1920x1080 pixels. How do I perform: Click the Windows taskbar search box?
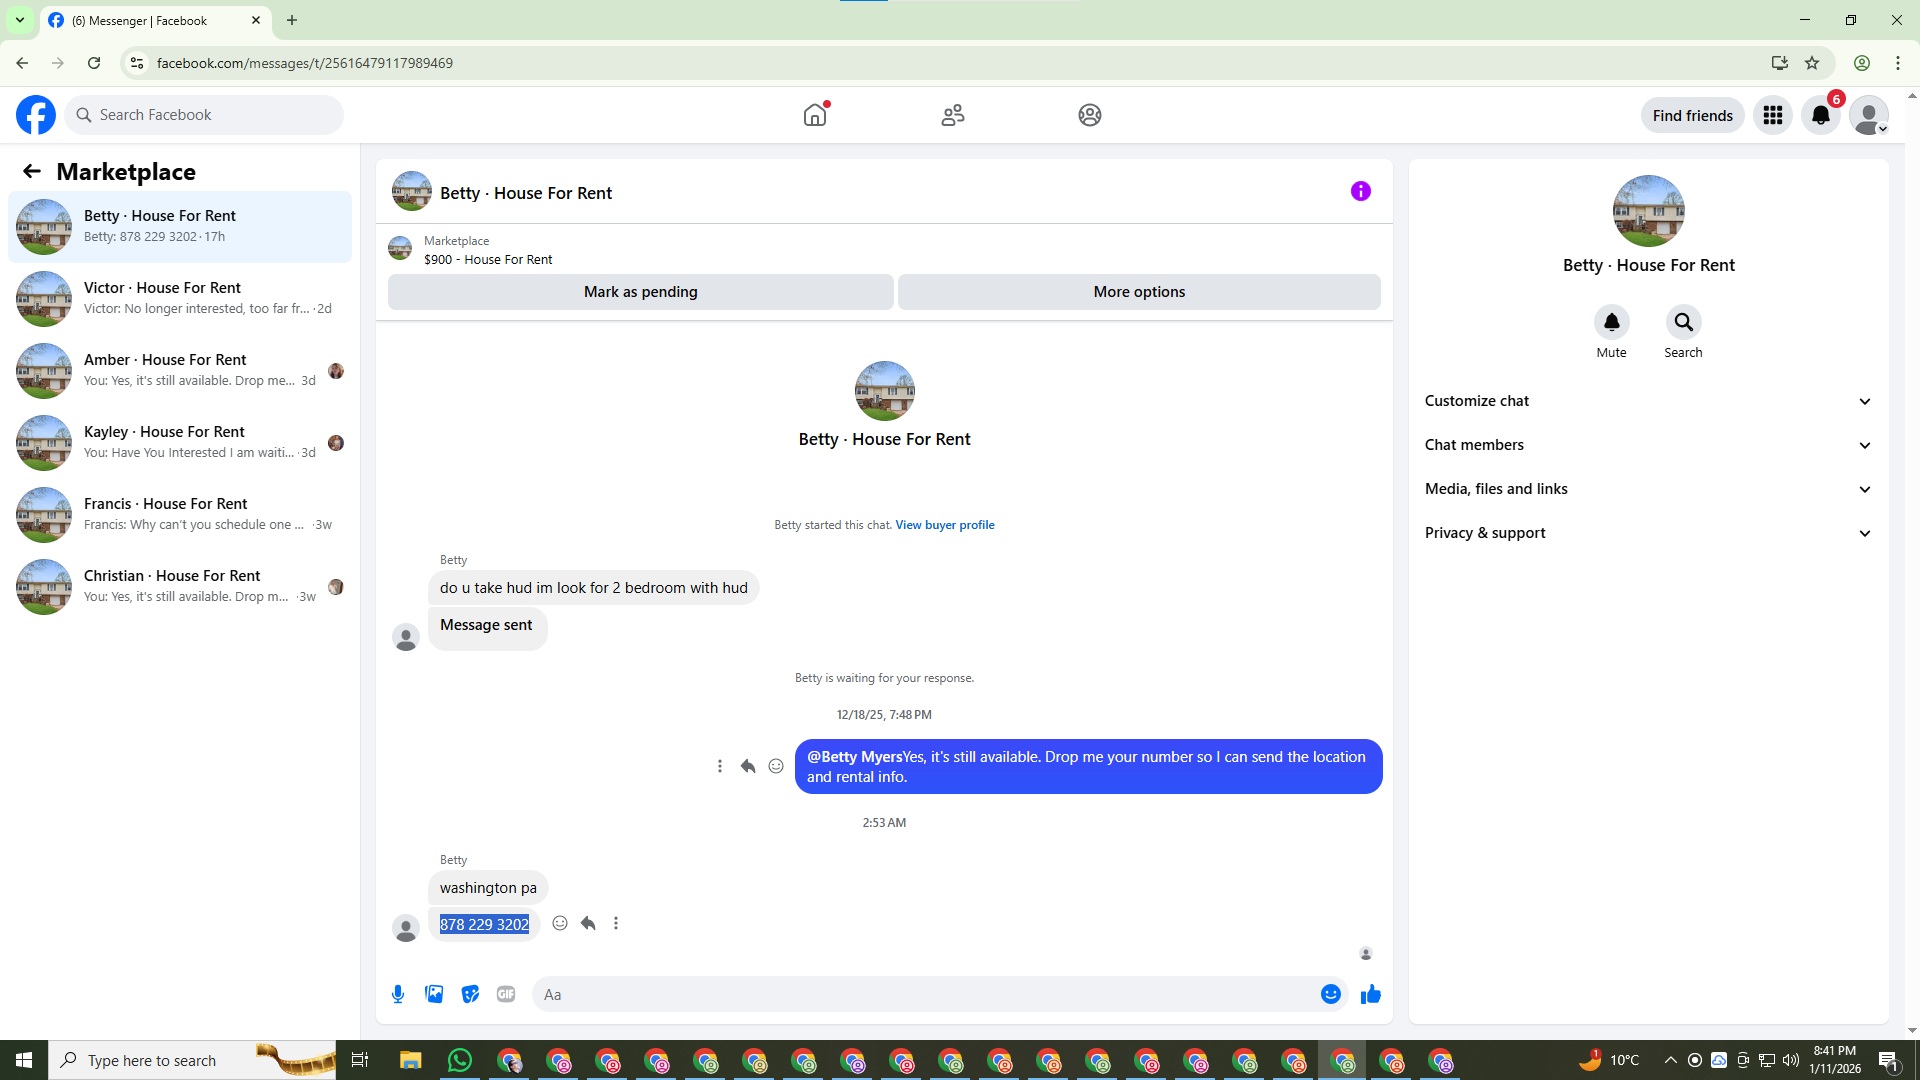[x=192, y=1060]
